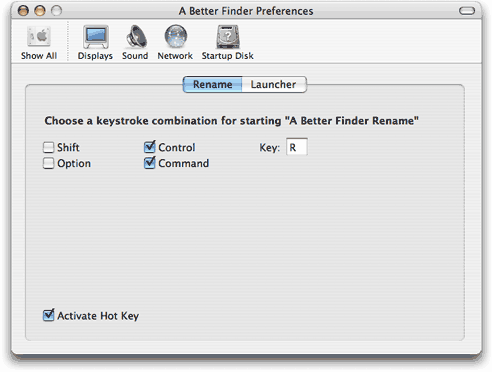Image resolution: width=492 pixels, height=372 pixels.
Task: Enable the Option modifier checkbox
Action: pyautogui.click(x=48, y=163)
